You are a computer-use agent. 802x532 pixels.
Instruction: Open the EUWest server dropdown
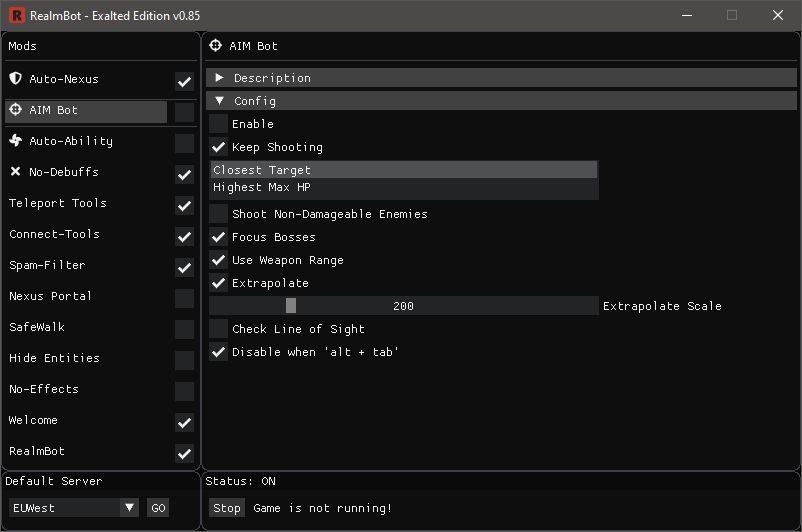point(74,507)
